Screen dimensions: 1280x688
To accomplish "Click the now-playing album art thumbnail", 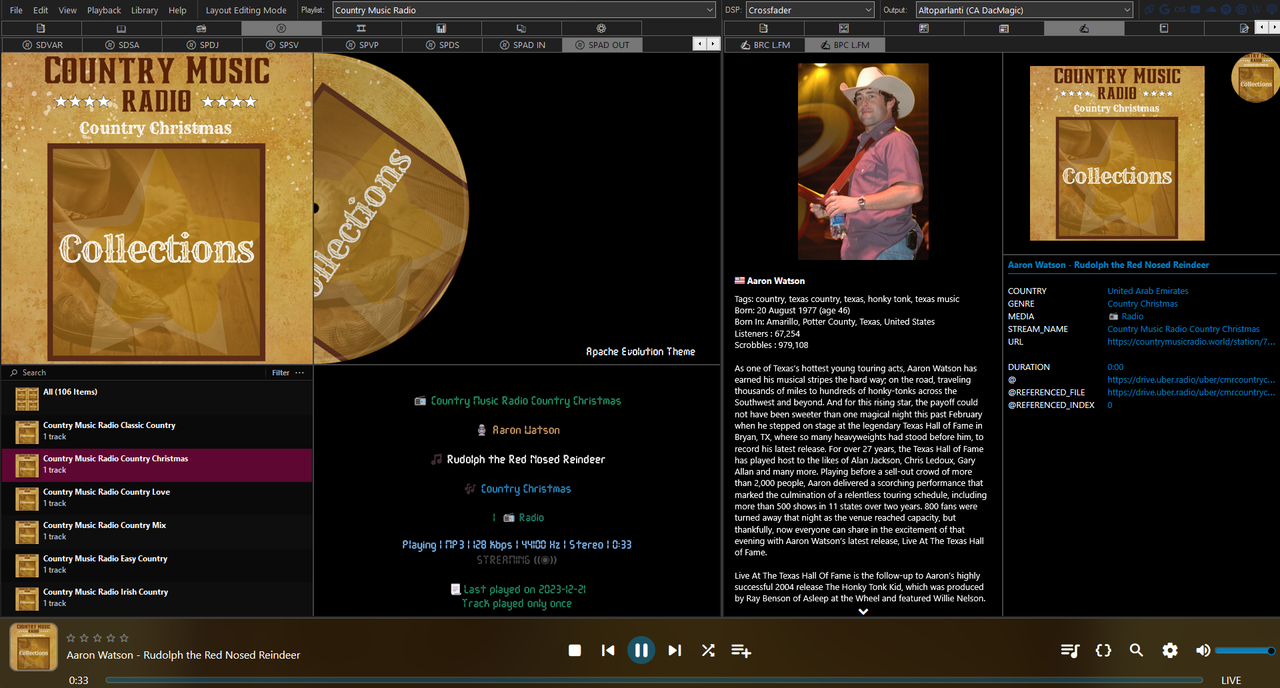I will click(x=33, y=647).
